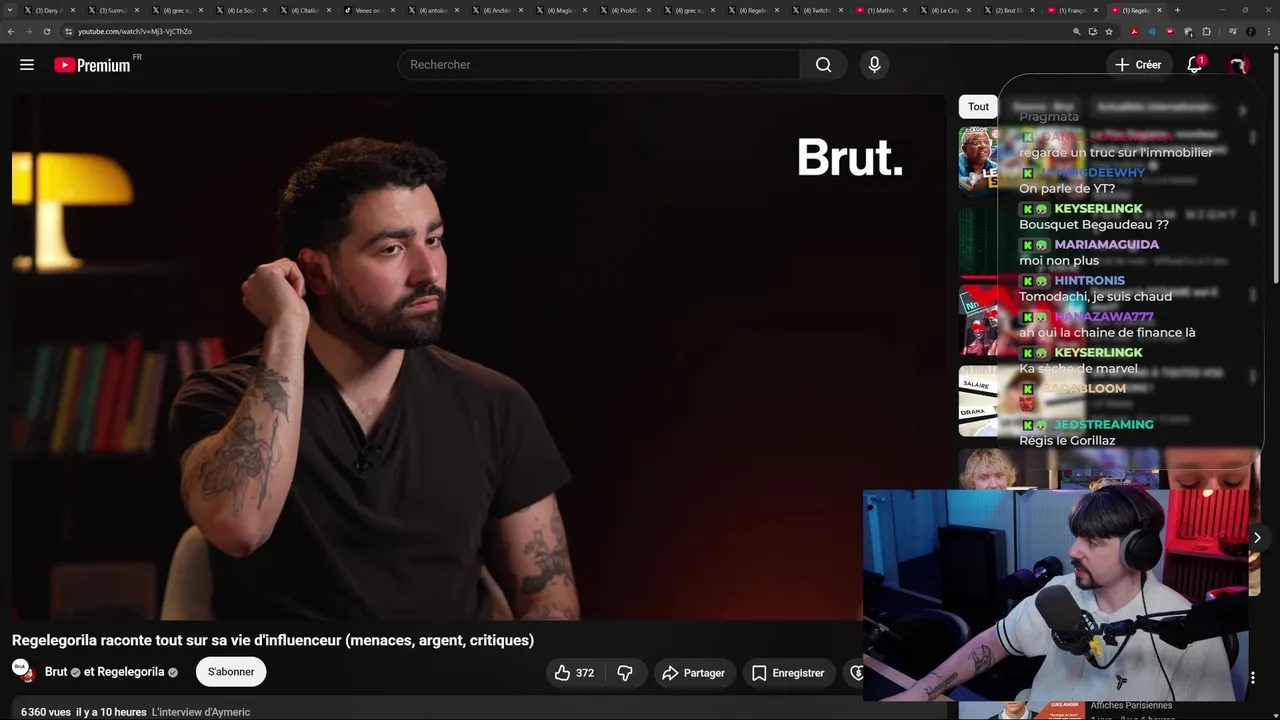Open browser tab search dropdown arrow
Viewport: 1280px width, 720px height.
(11, 10)
